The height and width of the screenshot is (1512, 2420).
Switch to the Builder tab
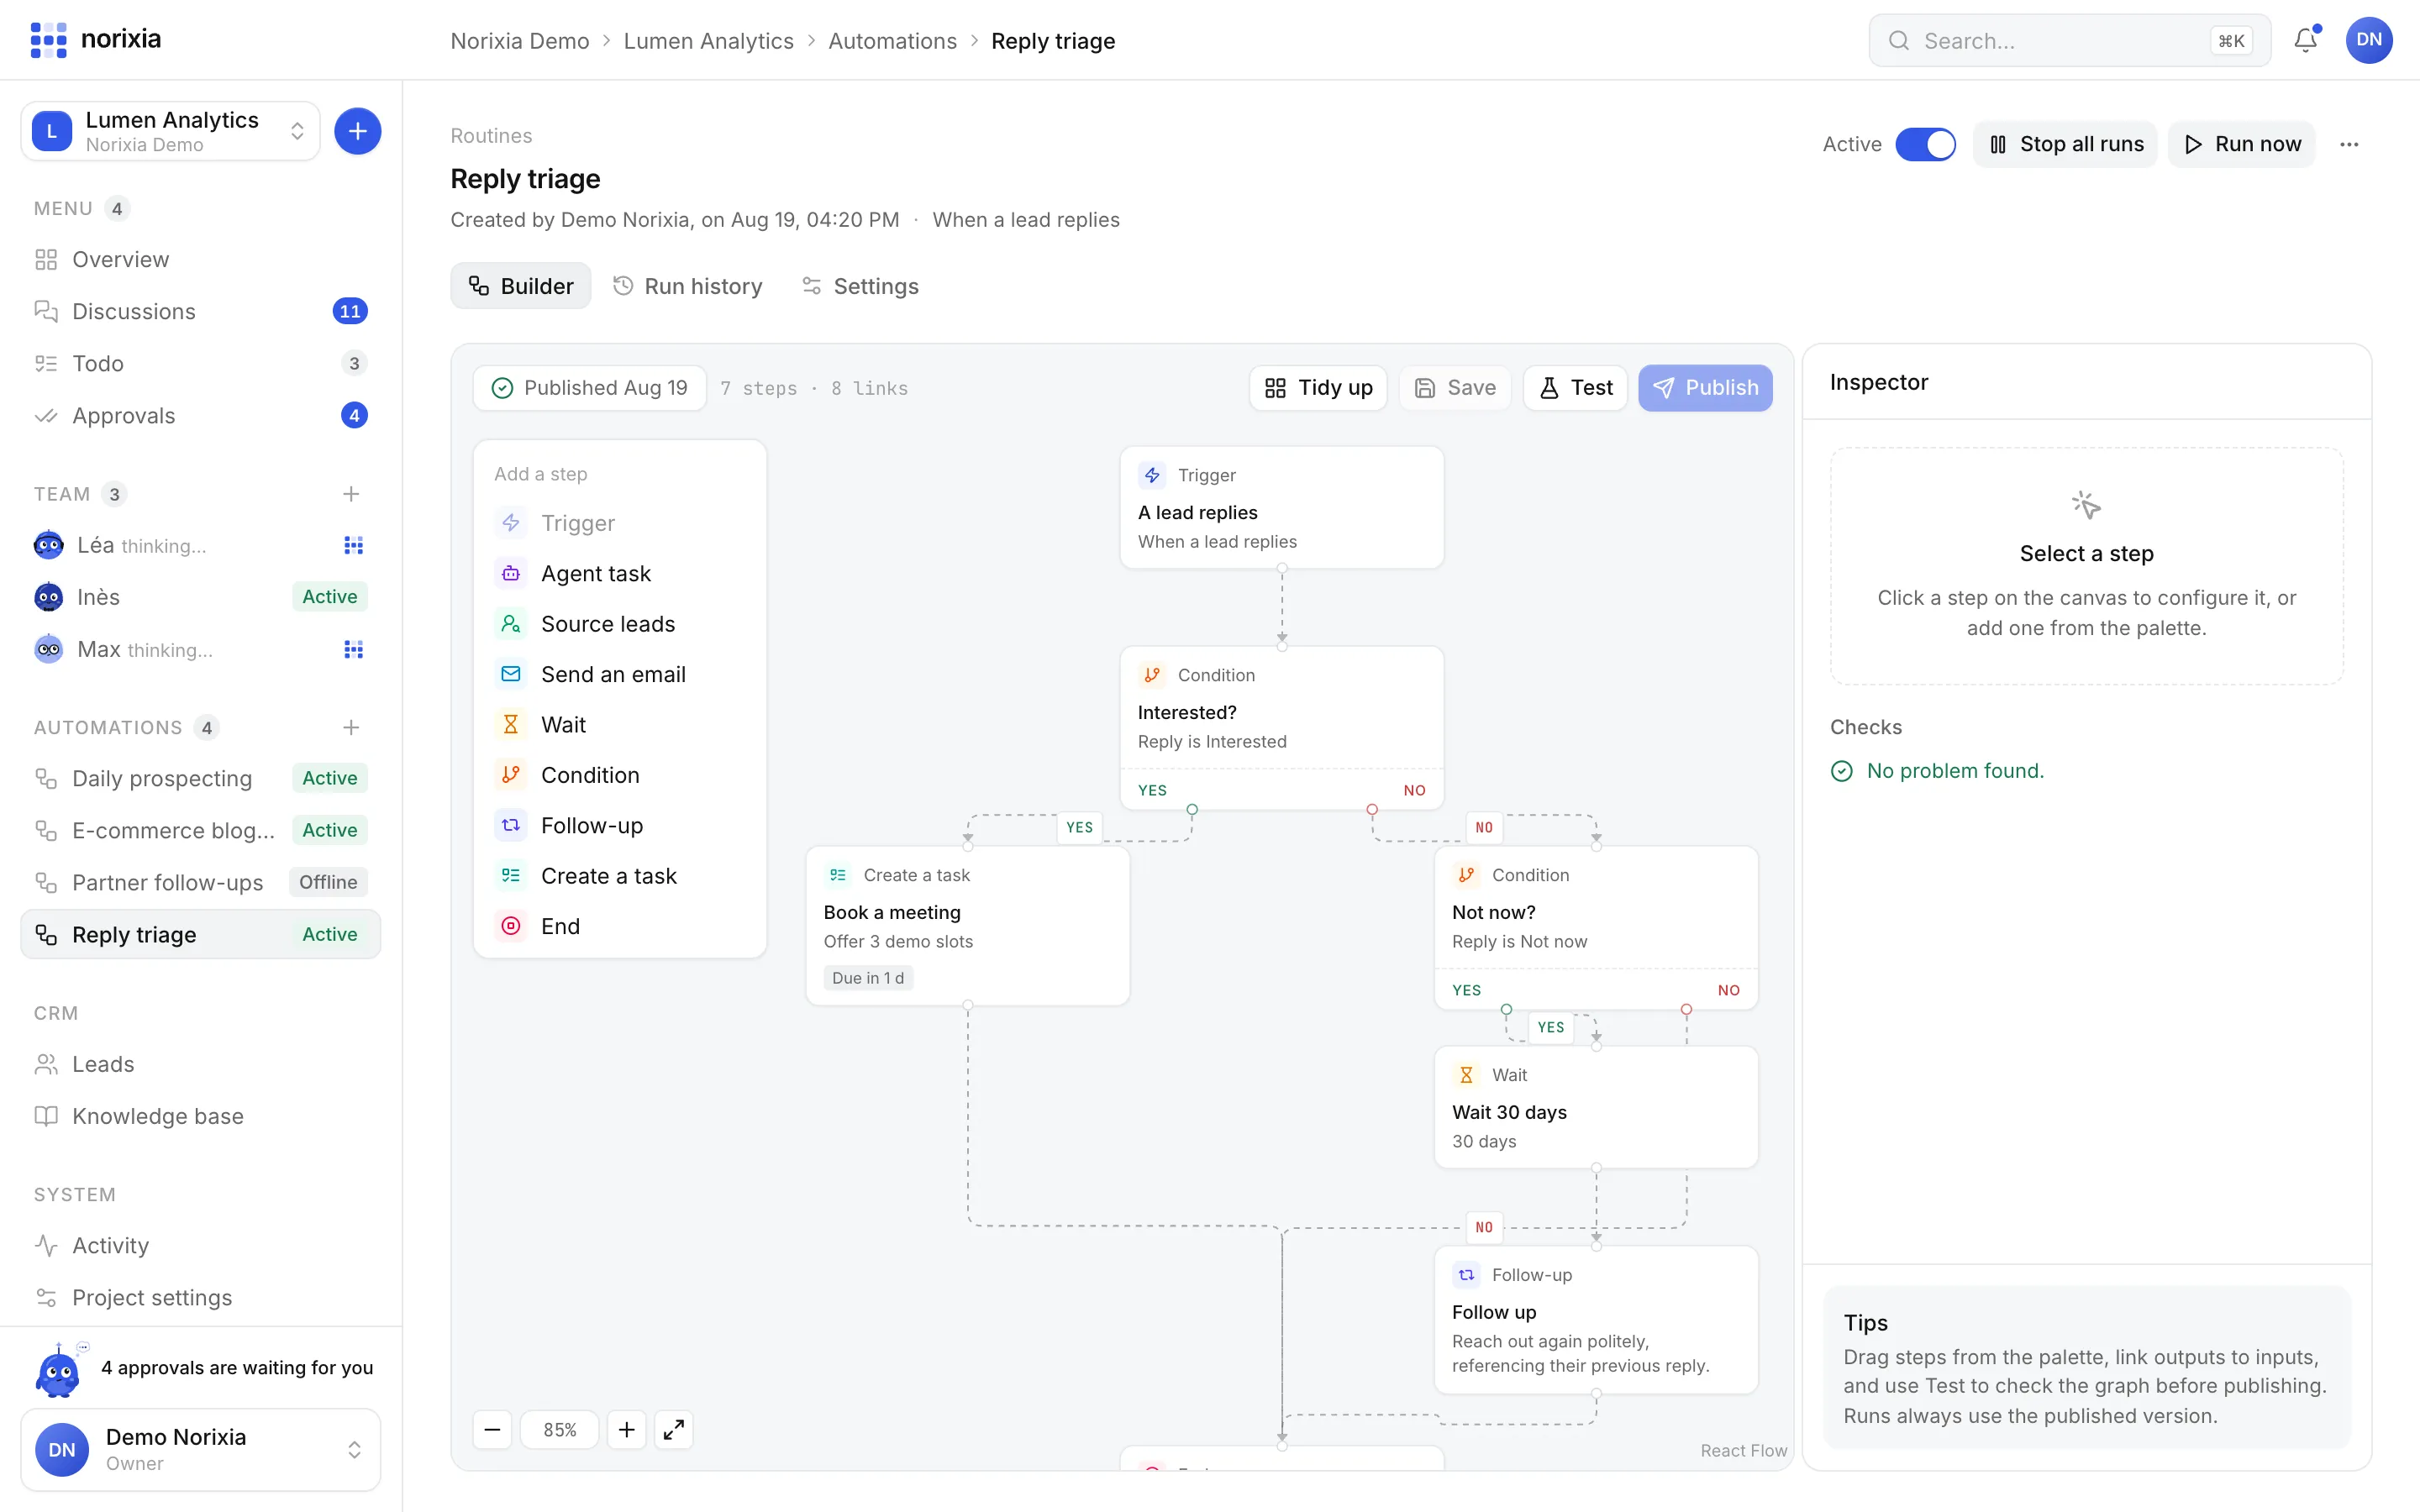tap(520, 286)
